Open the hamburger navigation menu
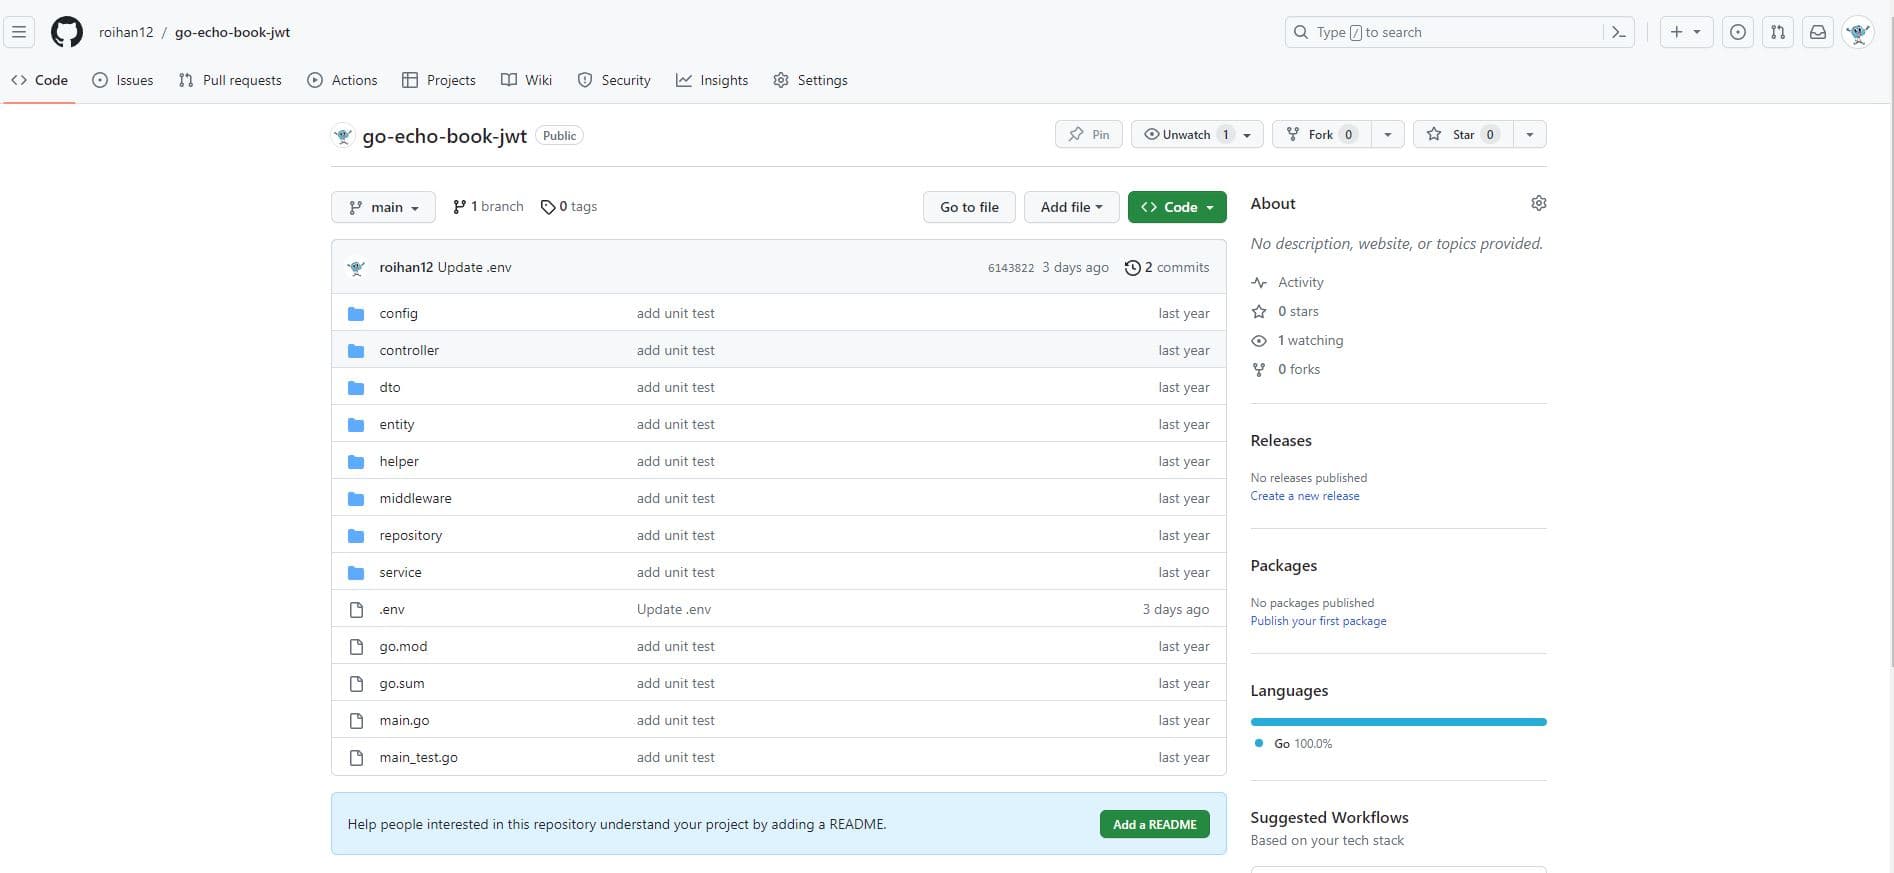This screenshot has height=873, width=1894. coord(19,32)
